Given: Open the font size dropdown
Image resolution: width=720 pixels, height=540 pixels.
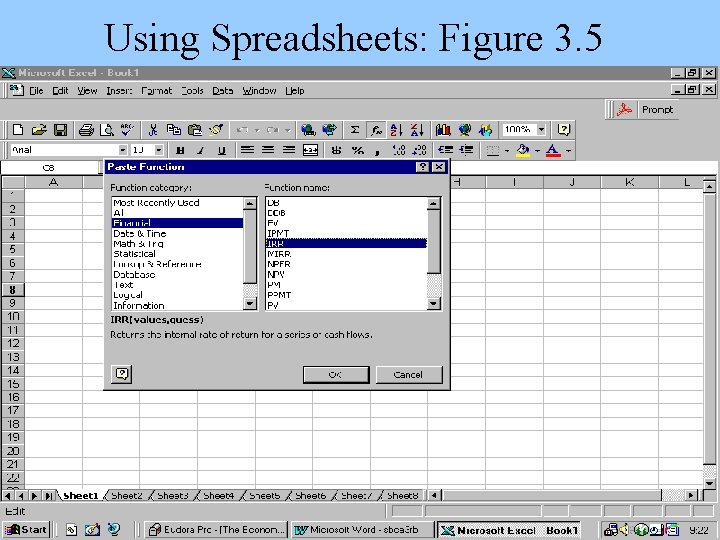Looking at the screenshot, I should (x=159, y=150).
